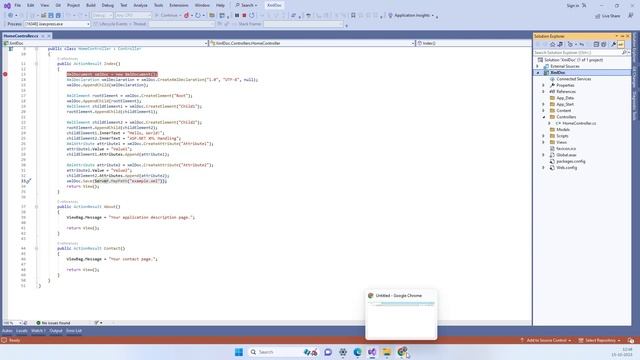Viewport: 640px width, 360px height.
Task: Click the Visual Studio taskbar icon
Action: click(372, 352)
